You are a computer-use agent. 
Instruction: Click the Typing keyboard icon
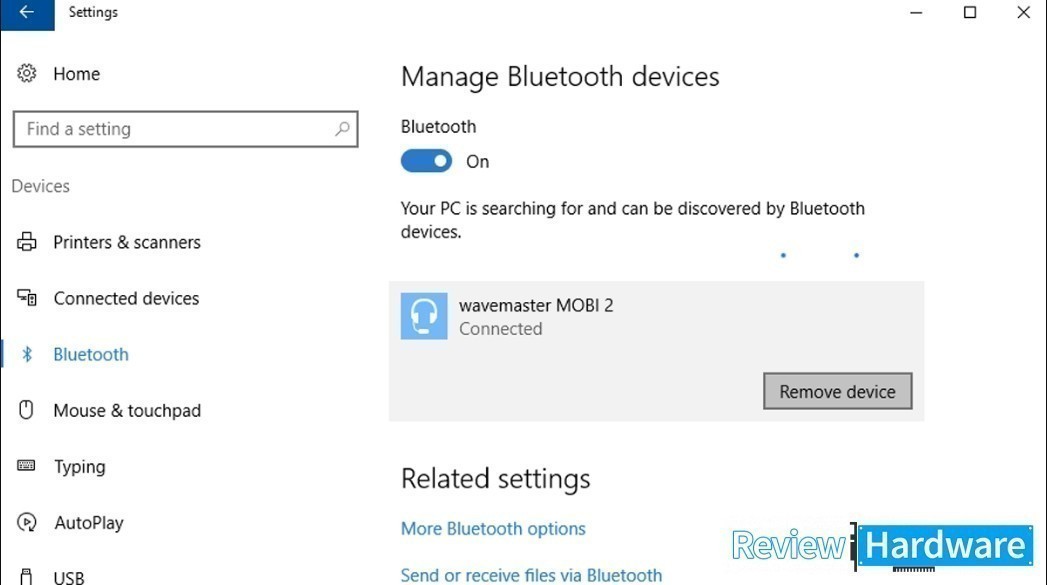coord(27,465)
